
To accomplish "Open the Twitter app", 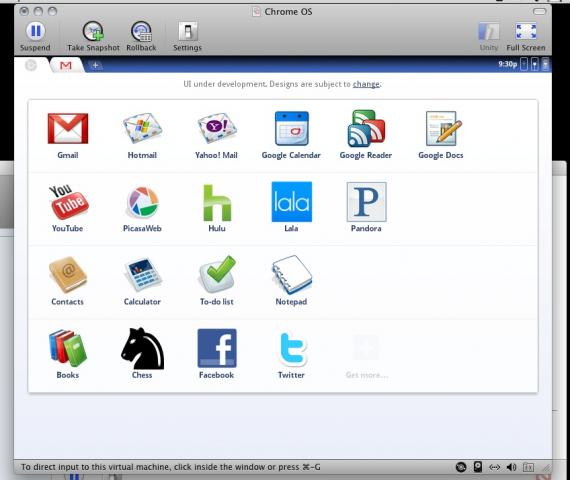I will (292, 348).
